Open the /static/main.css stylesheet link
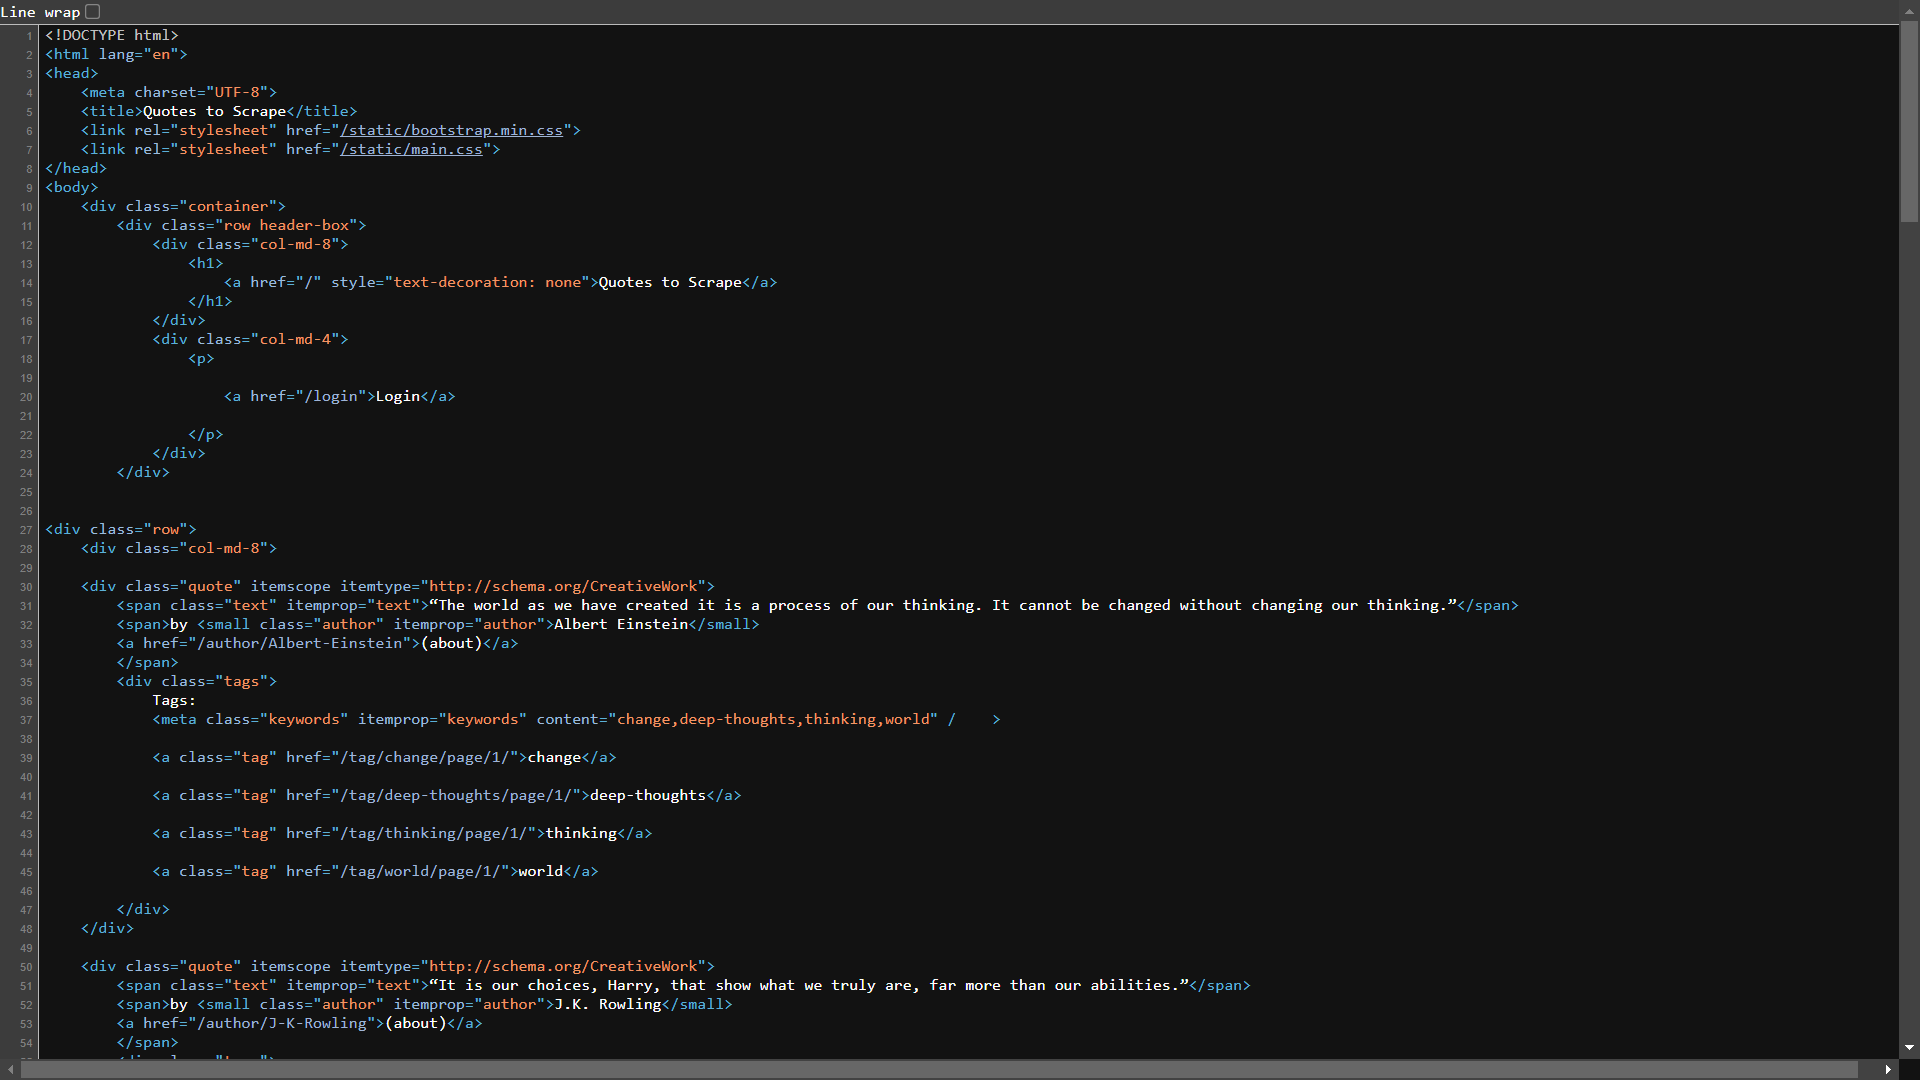The image size is (1920, 1080). pos(412,149)
